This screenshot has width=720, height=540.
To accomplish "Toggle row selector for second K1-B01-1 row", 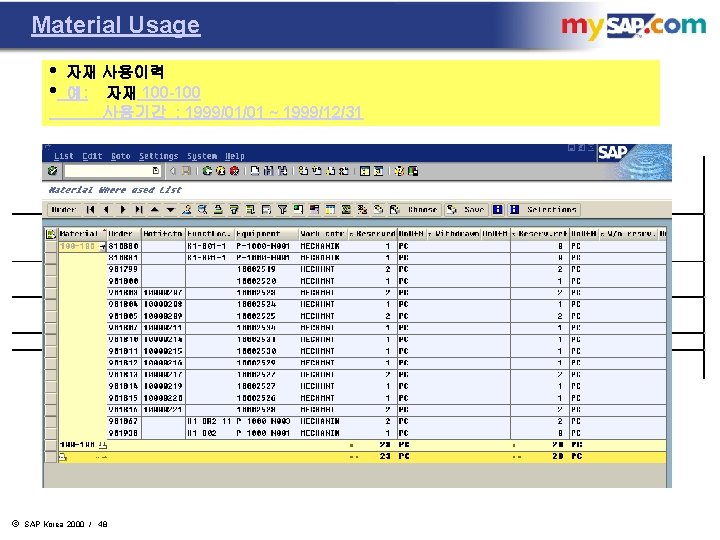I will coord(51,258).
